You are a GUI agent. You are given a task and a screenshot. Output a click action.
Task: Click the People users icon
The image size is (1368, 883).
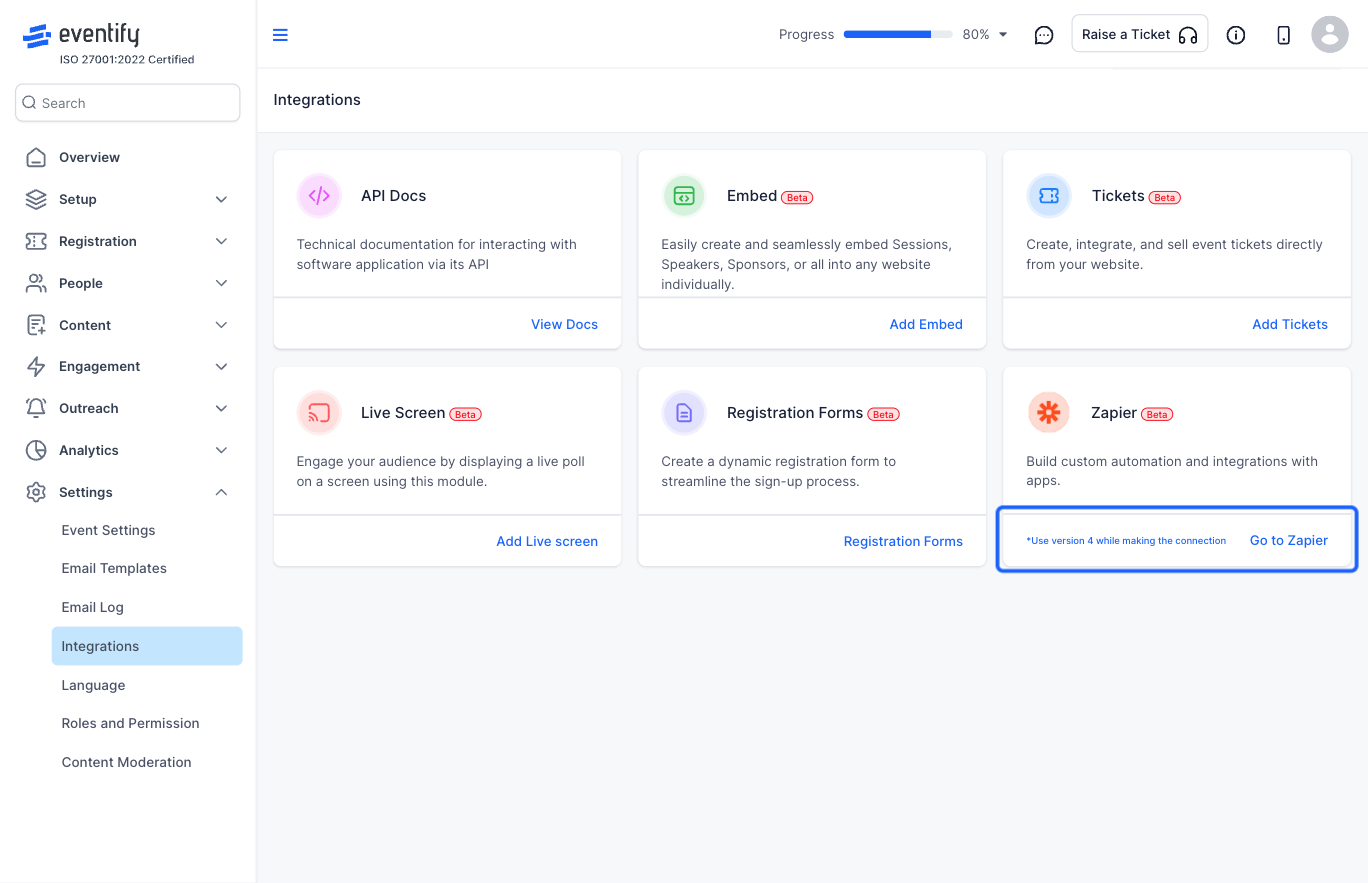[36, 283]
